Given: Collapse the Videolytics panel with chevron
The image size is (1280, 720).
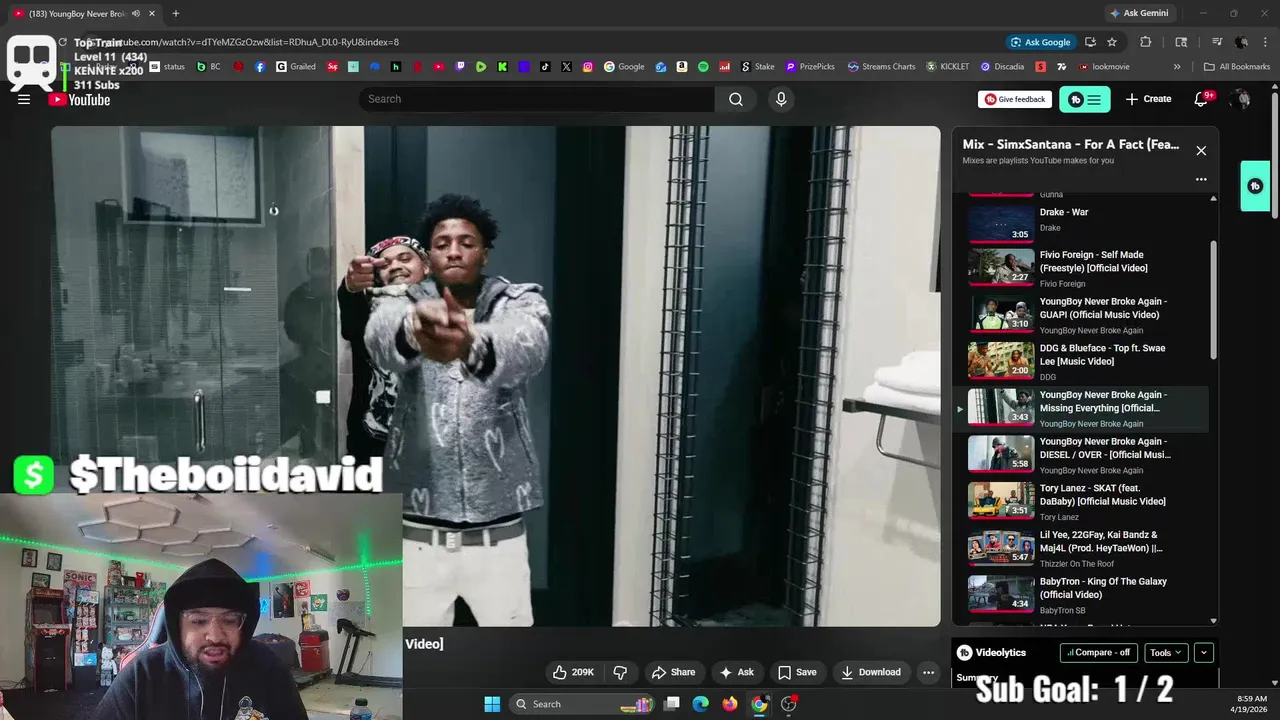Looking at the screenshot, I should [1204, 652].
